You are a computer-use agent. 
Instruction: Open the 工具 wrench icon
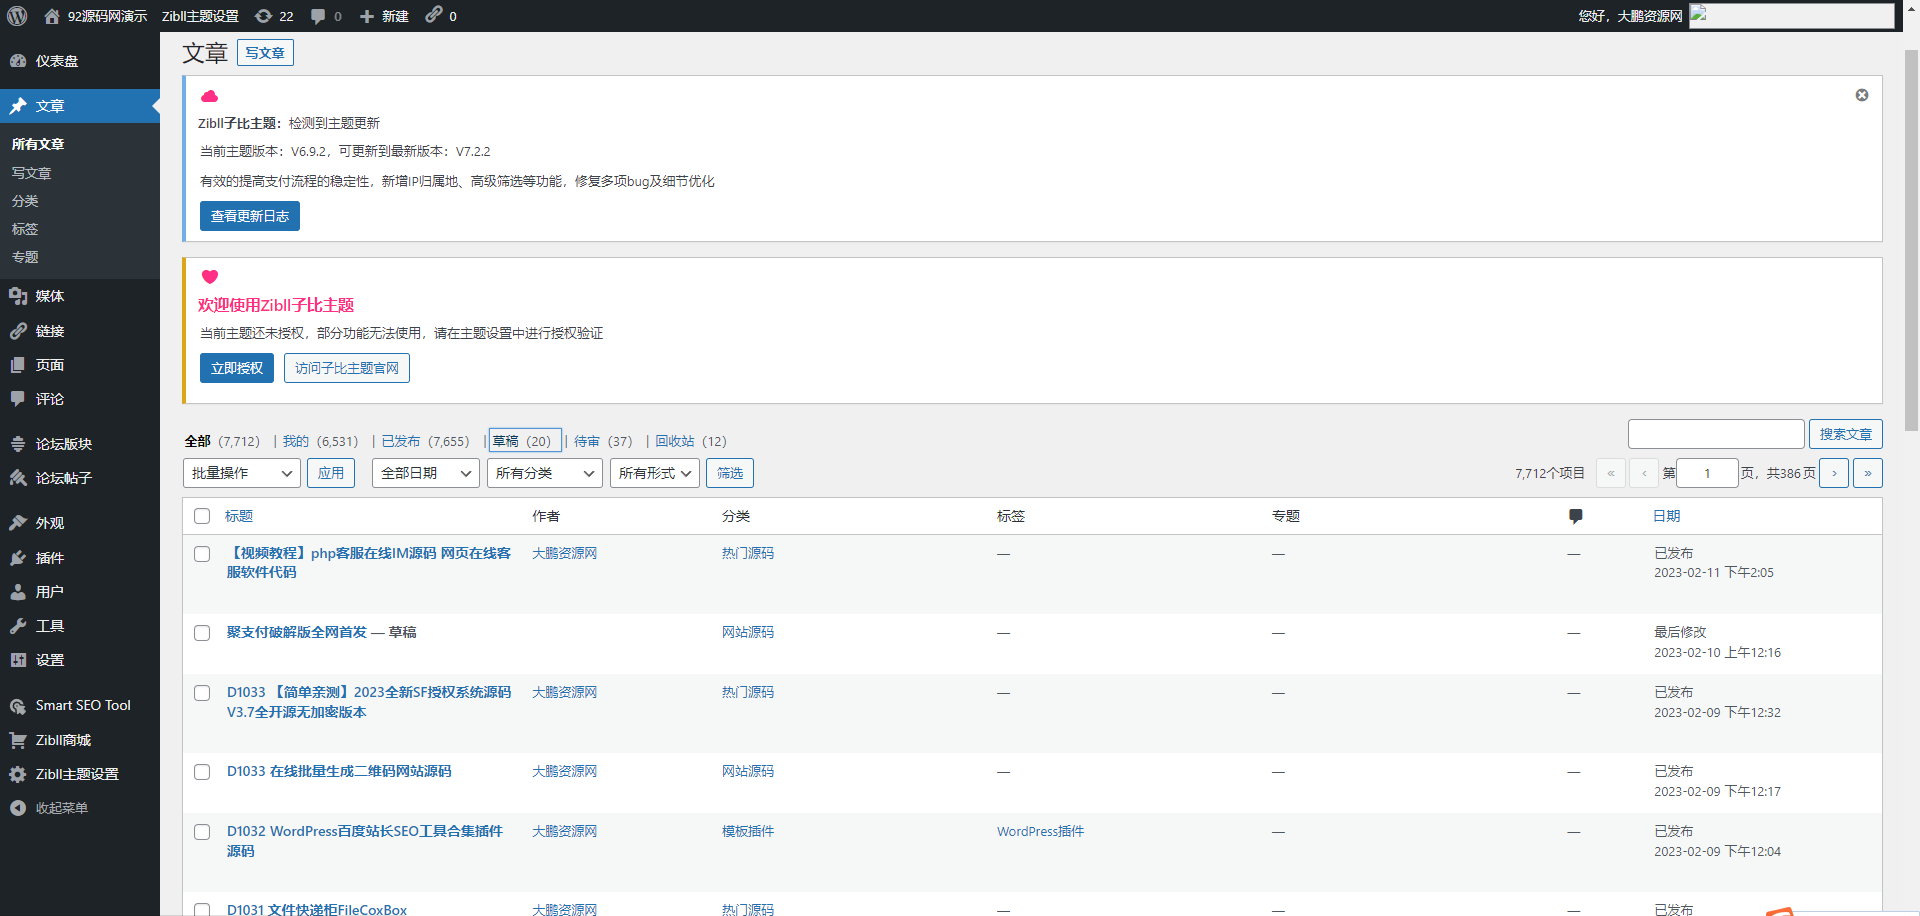point(18,626)
